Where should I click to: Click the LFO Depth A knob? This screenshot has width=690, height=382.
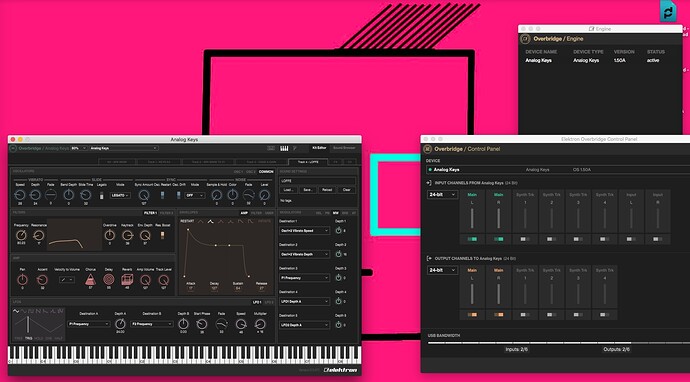[120, 324]
